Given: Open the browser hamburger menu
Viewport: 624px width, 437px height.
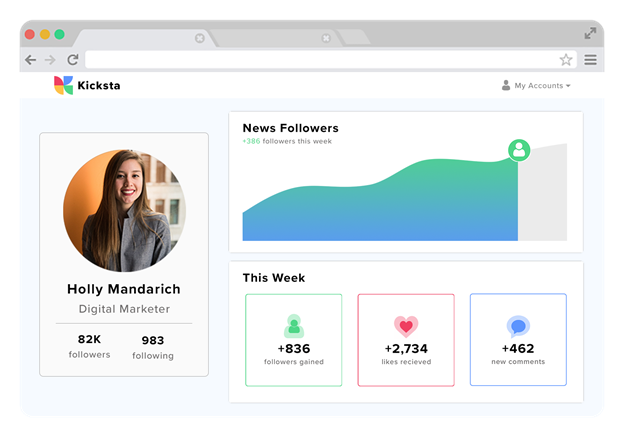Looking at the screenshot, I should [591, 60].
